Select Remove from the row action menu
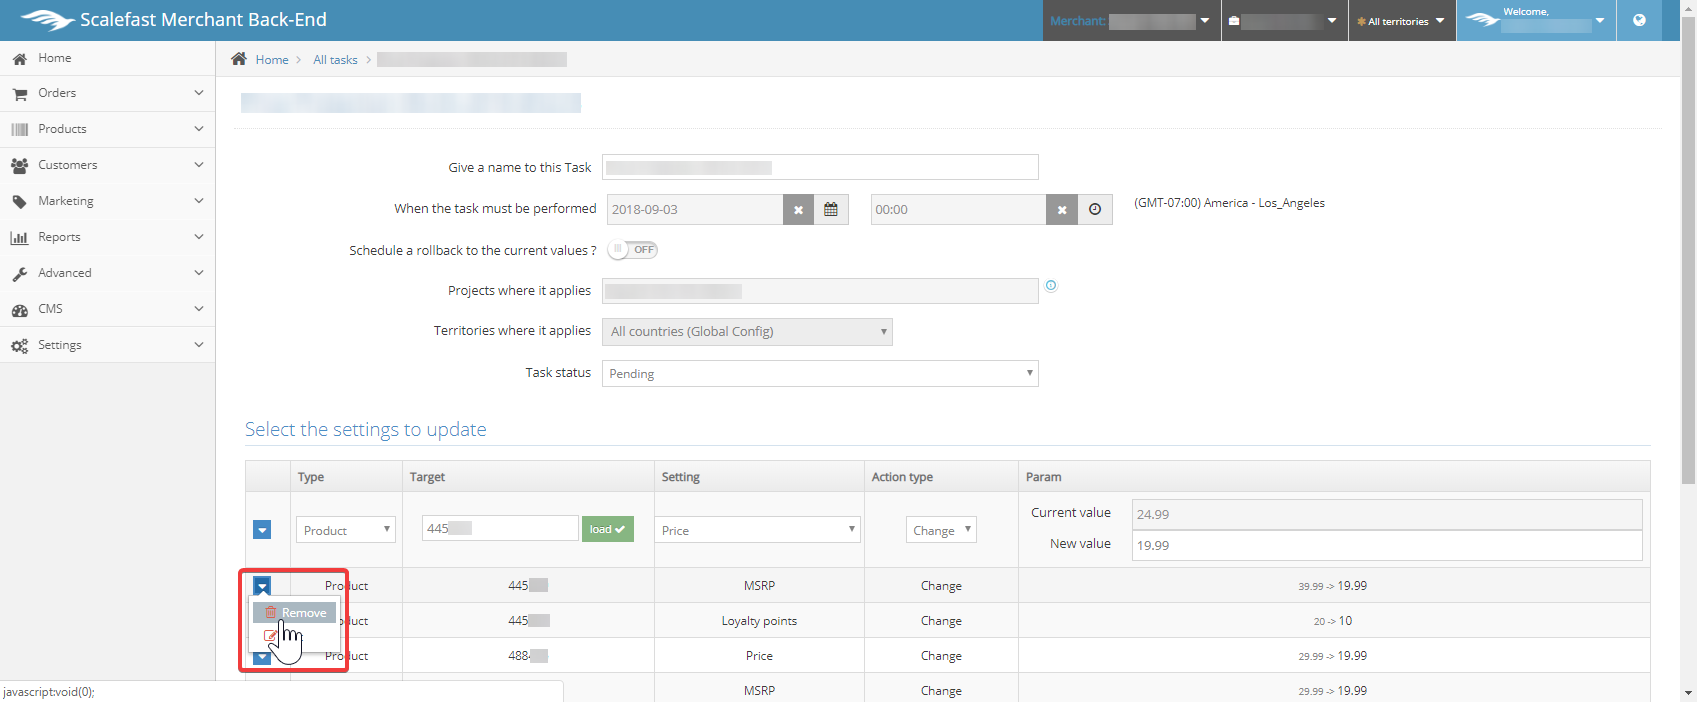Screen dimensions: 1697x702 pos(296,613)
